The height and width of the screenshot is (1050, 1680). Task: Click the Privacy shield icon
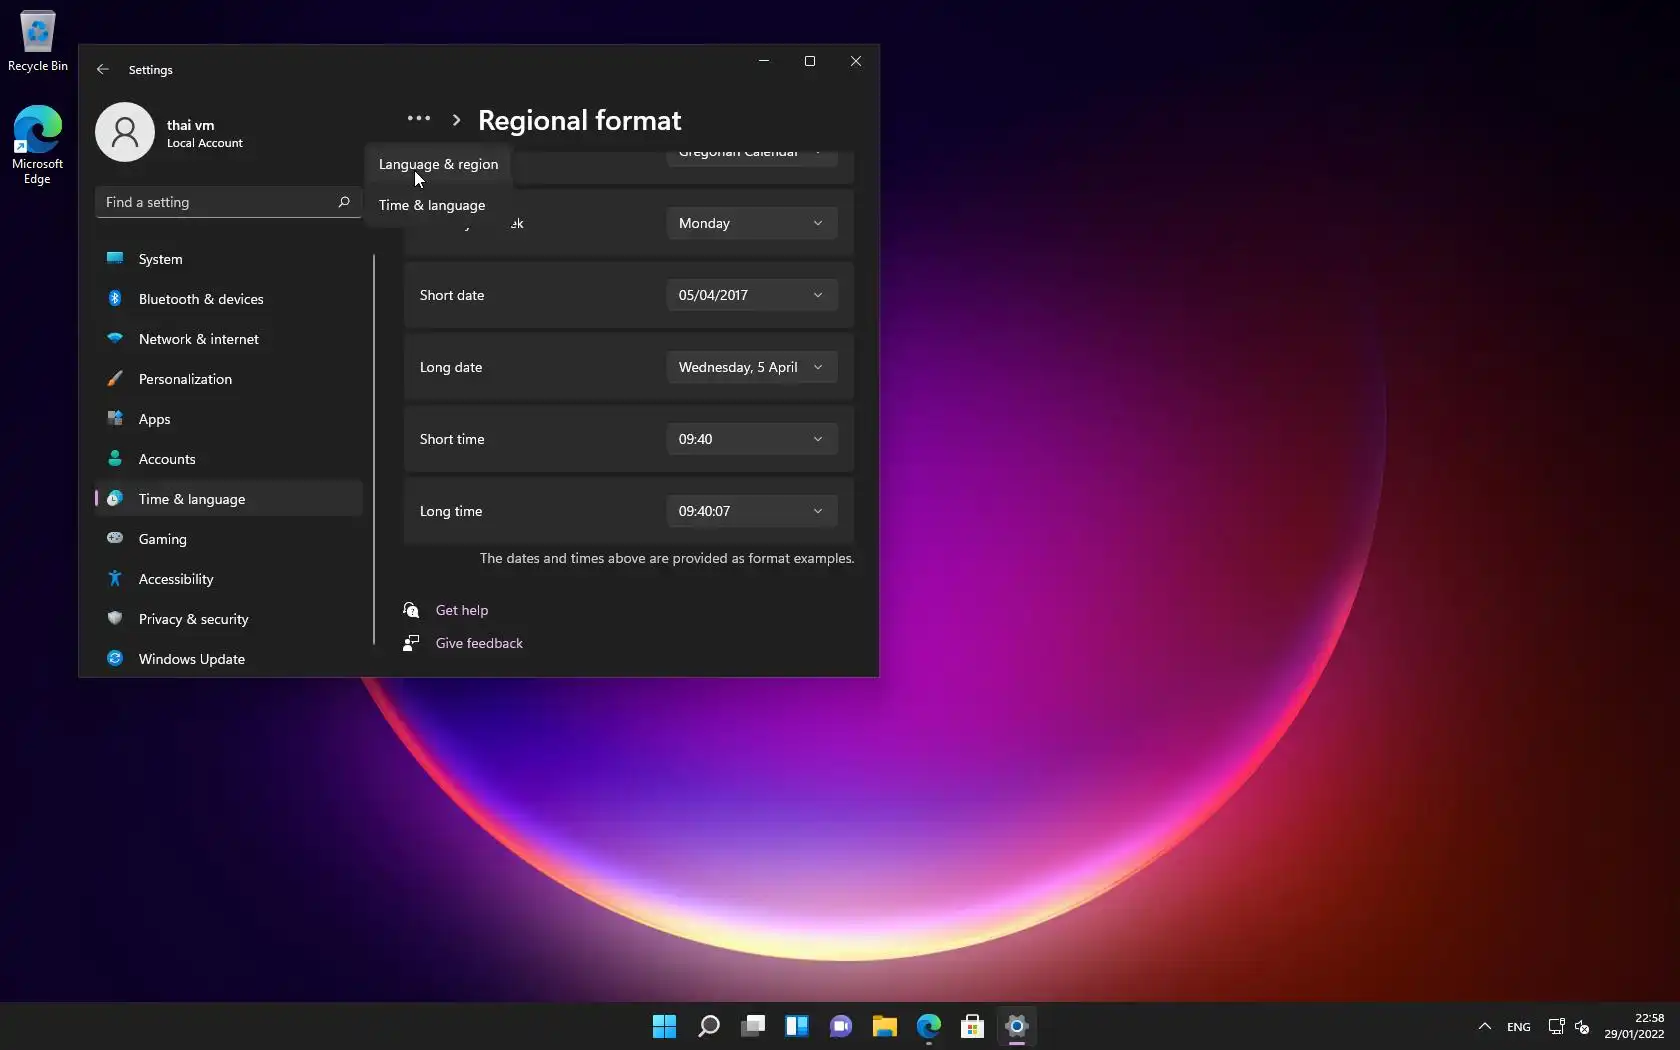[x=115, y=618]
